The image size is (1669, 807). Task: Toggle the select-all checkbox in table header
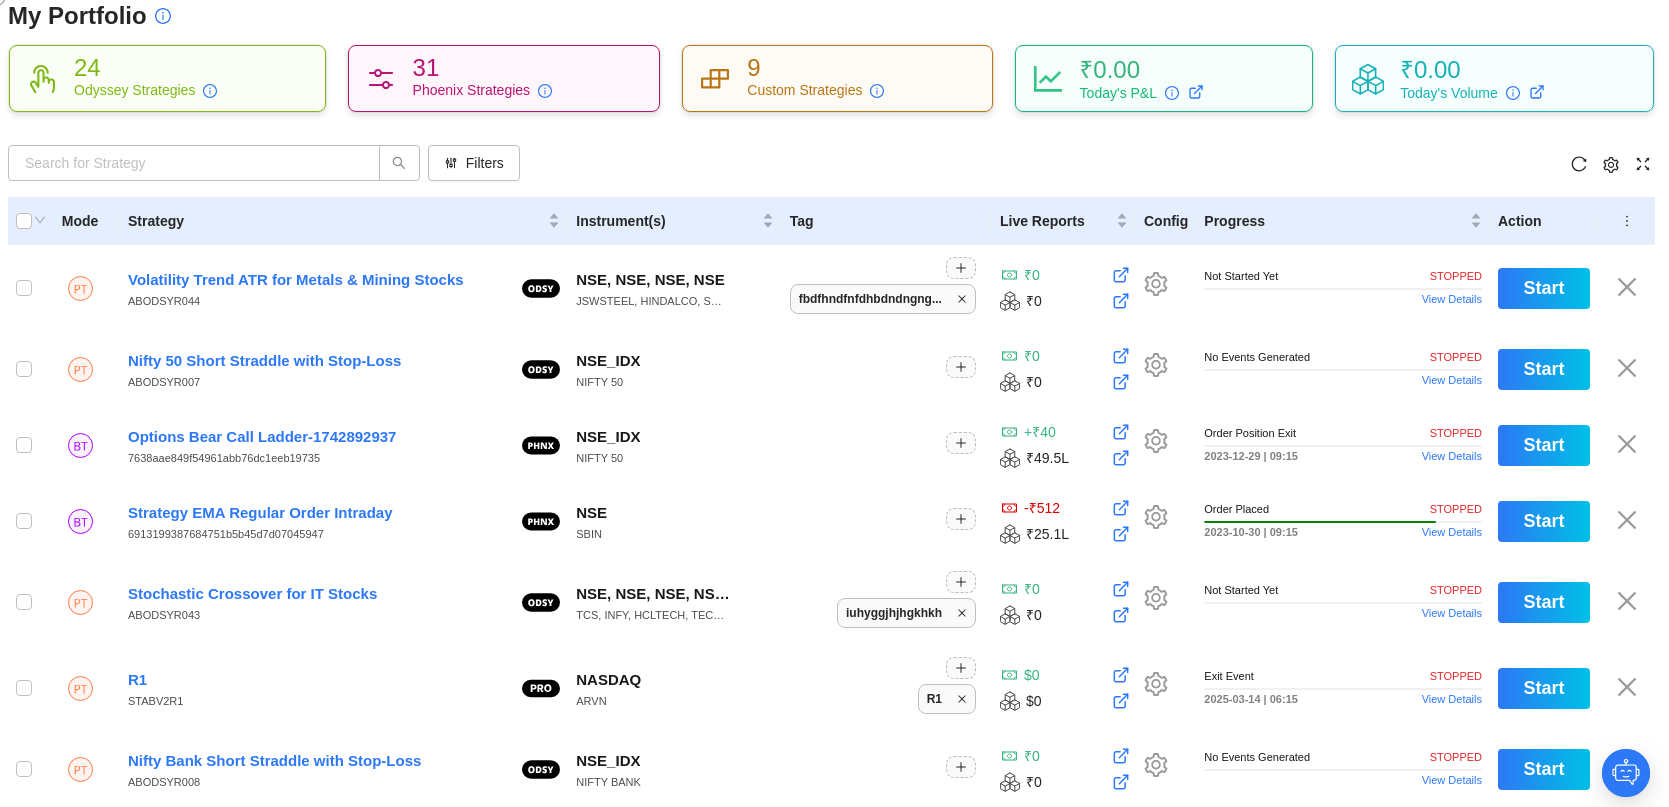pyautogui.click(x=24, y=221)
